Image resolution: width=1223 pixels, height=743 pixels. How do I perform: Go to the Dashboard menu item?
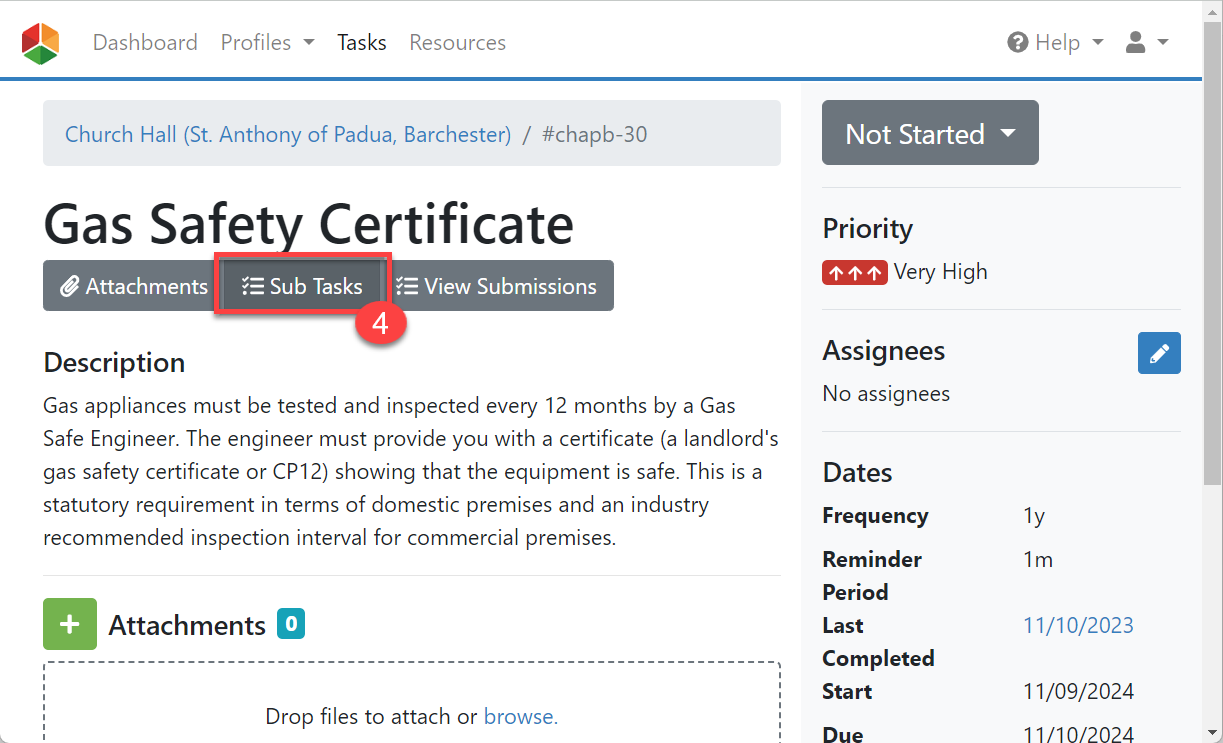[145, 43]
